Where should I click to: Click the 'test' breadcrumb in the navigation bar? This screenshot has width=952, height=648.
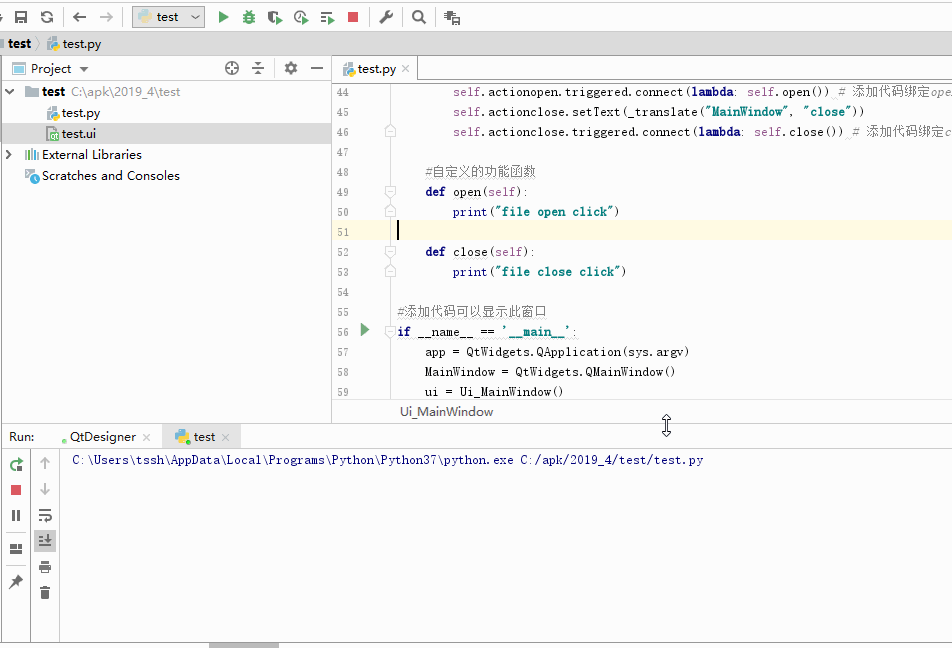point(19,44)
